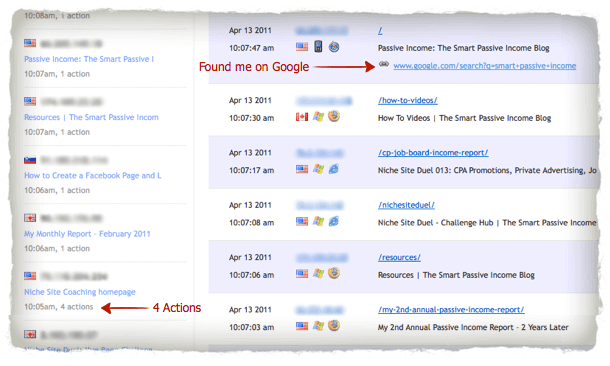Click Firefox icon in the how-to-videos row
Image resolution: width=610 pixels, height=366 pixels.
(x=334, y=116)
